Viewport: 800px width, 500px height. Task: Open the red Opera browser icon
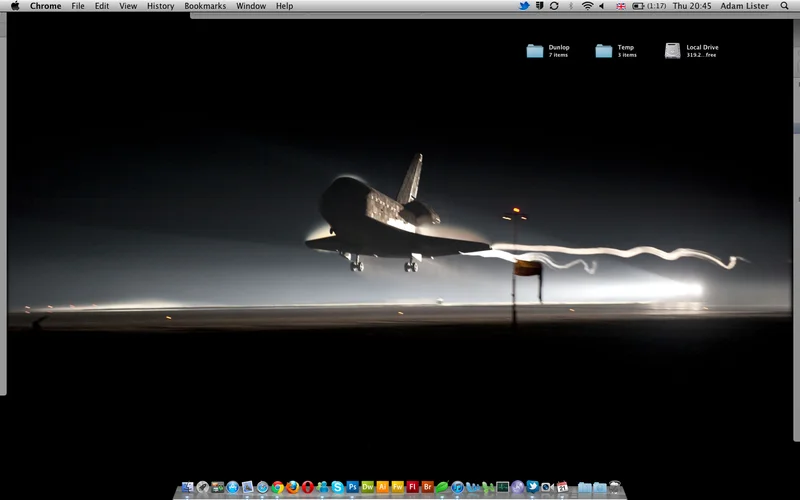point(308,487)
